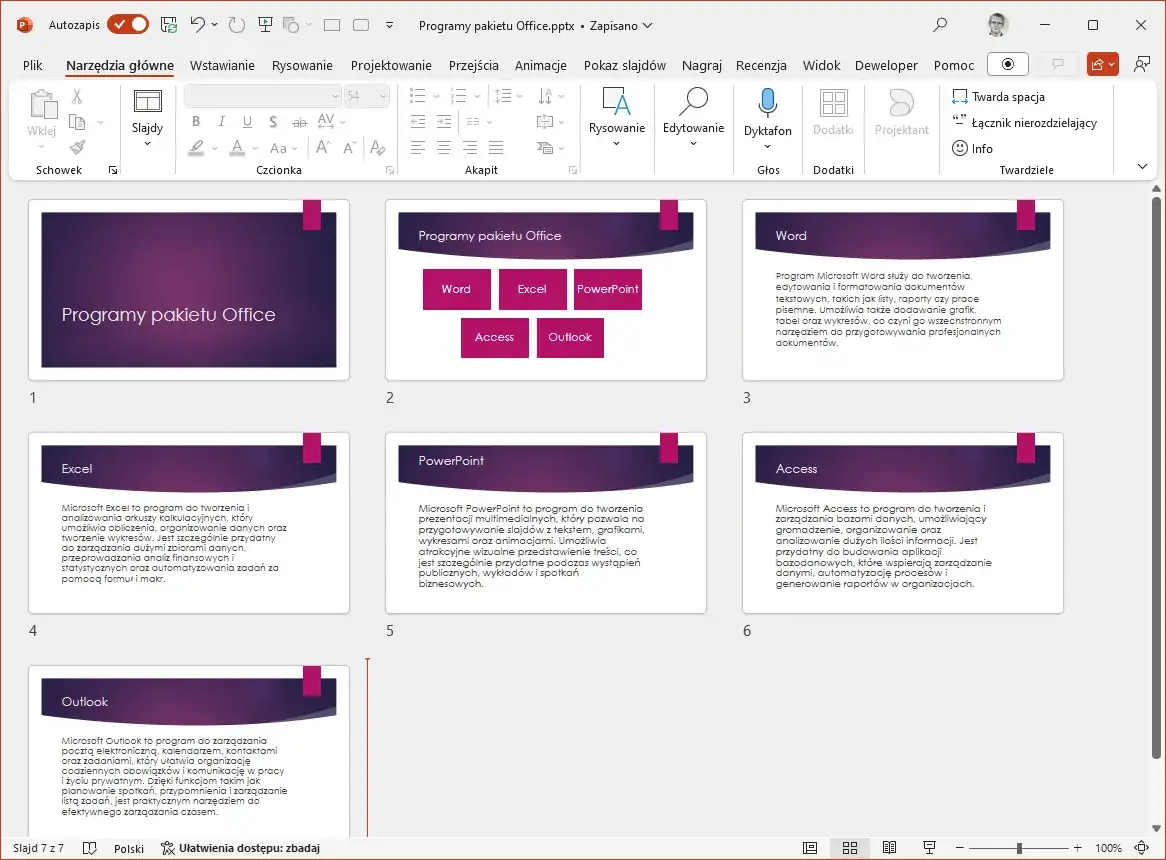Switch to the Animacje ribbon tab
This screenshot has width=1166, height=860.
[x=540, y=65]
